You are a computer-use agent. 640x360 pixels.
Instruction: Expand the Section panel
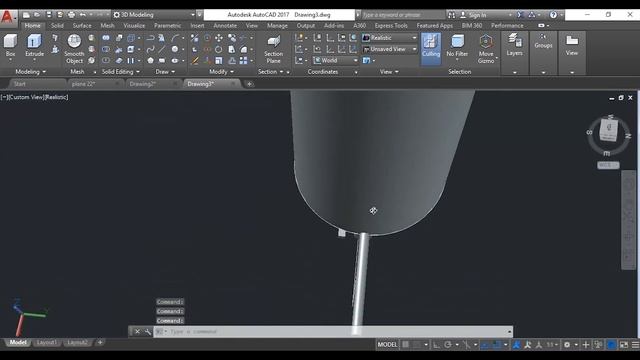[x=270, y=72]
